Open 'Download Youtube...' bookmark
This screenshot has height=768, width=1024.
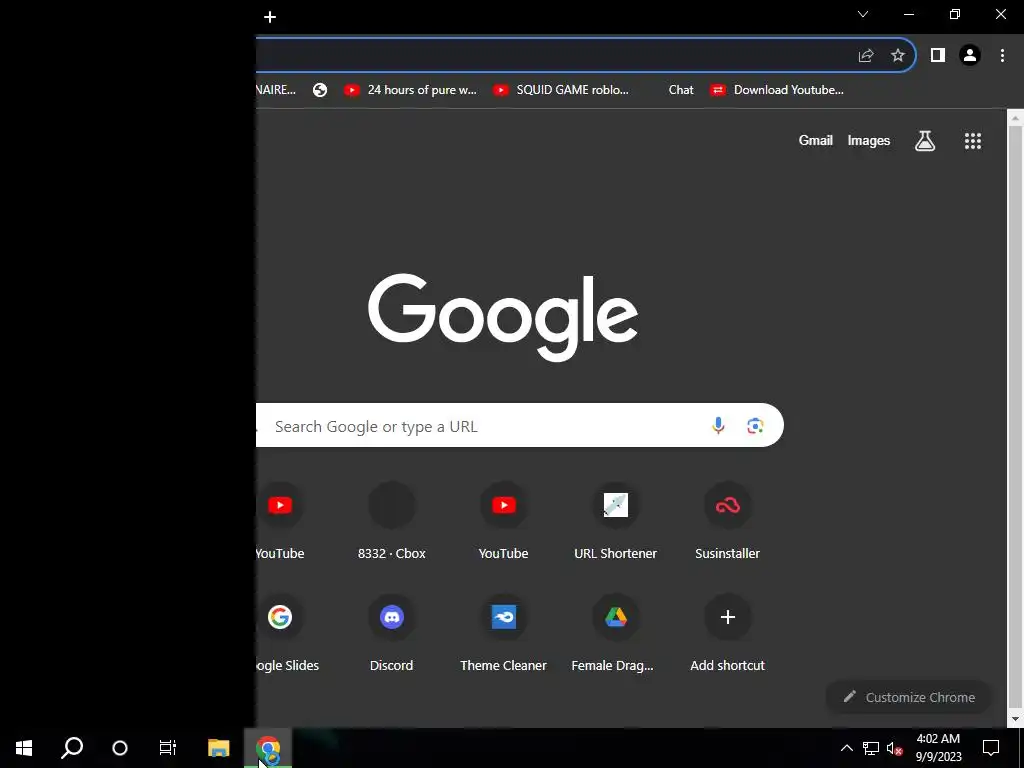coord(777,90)
